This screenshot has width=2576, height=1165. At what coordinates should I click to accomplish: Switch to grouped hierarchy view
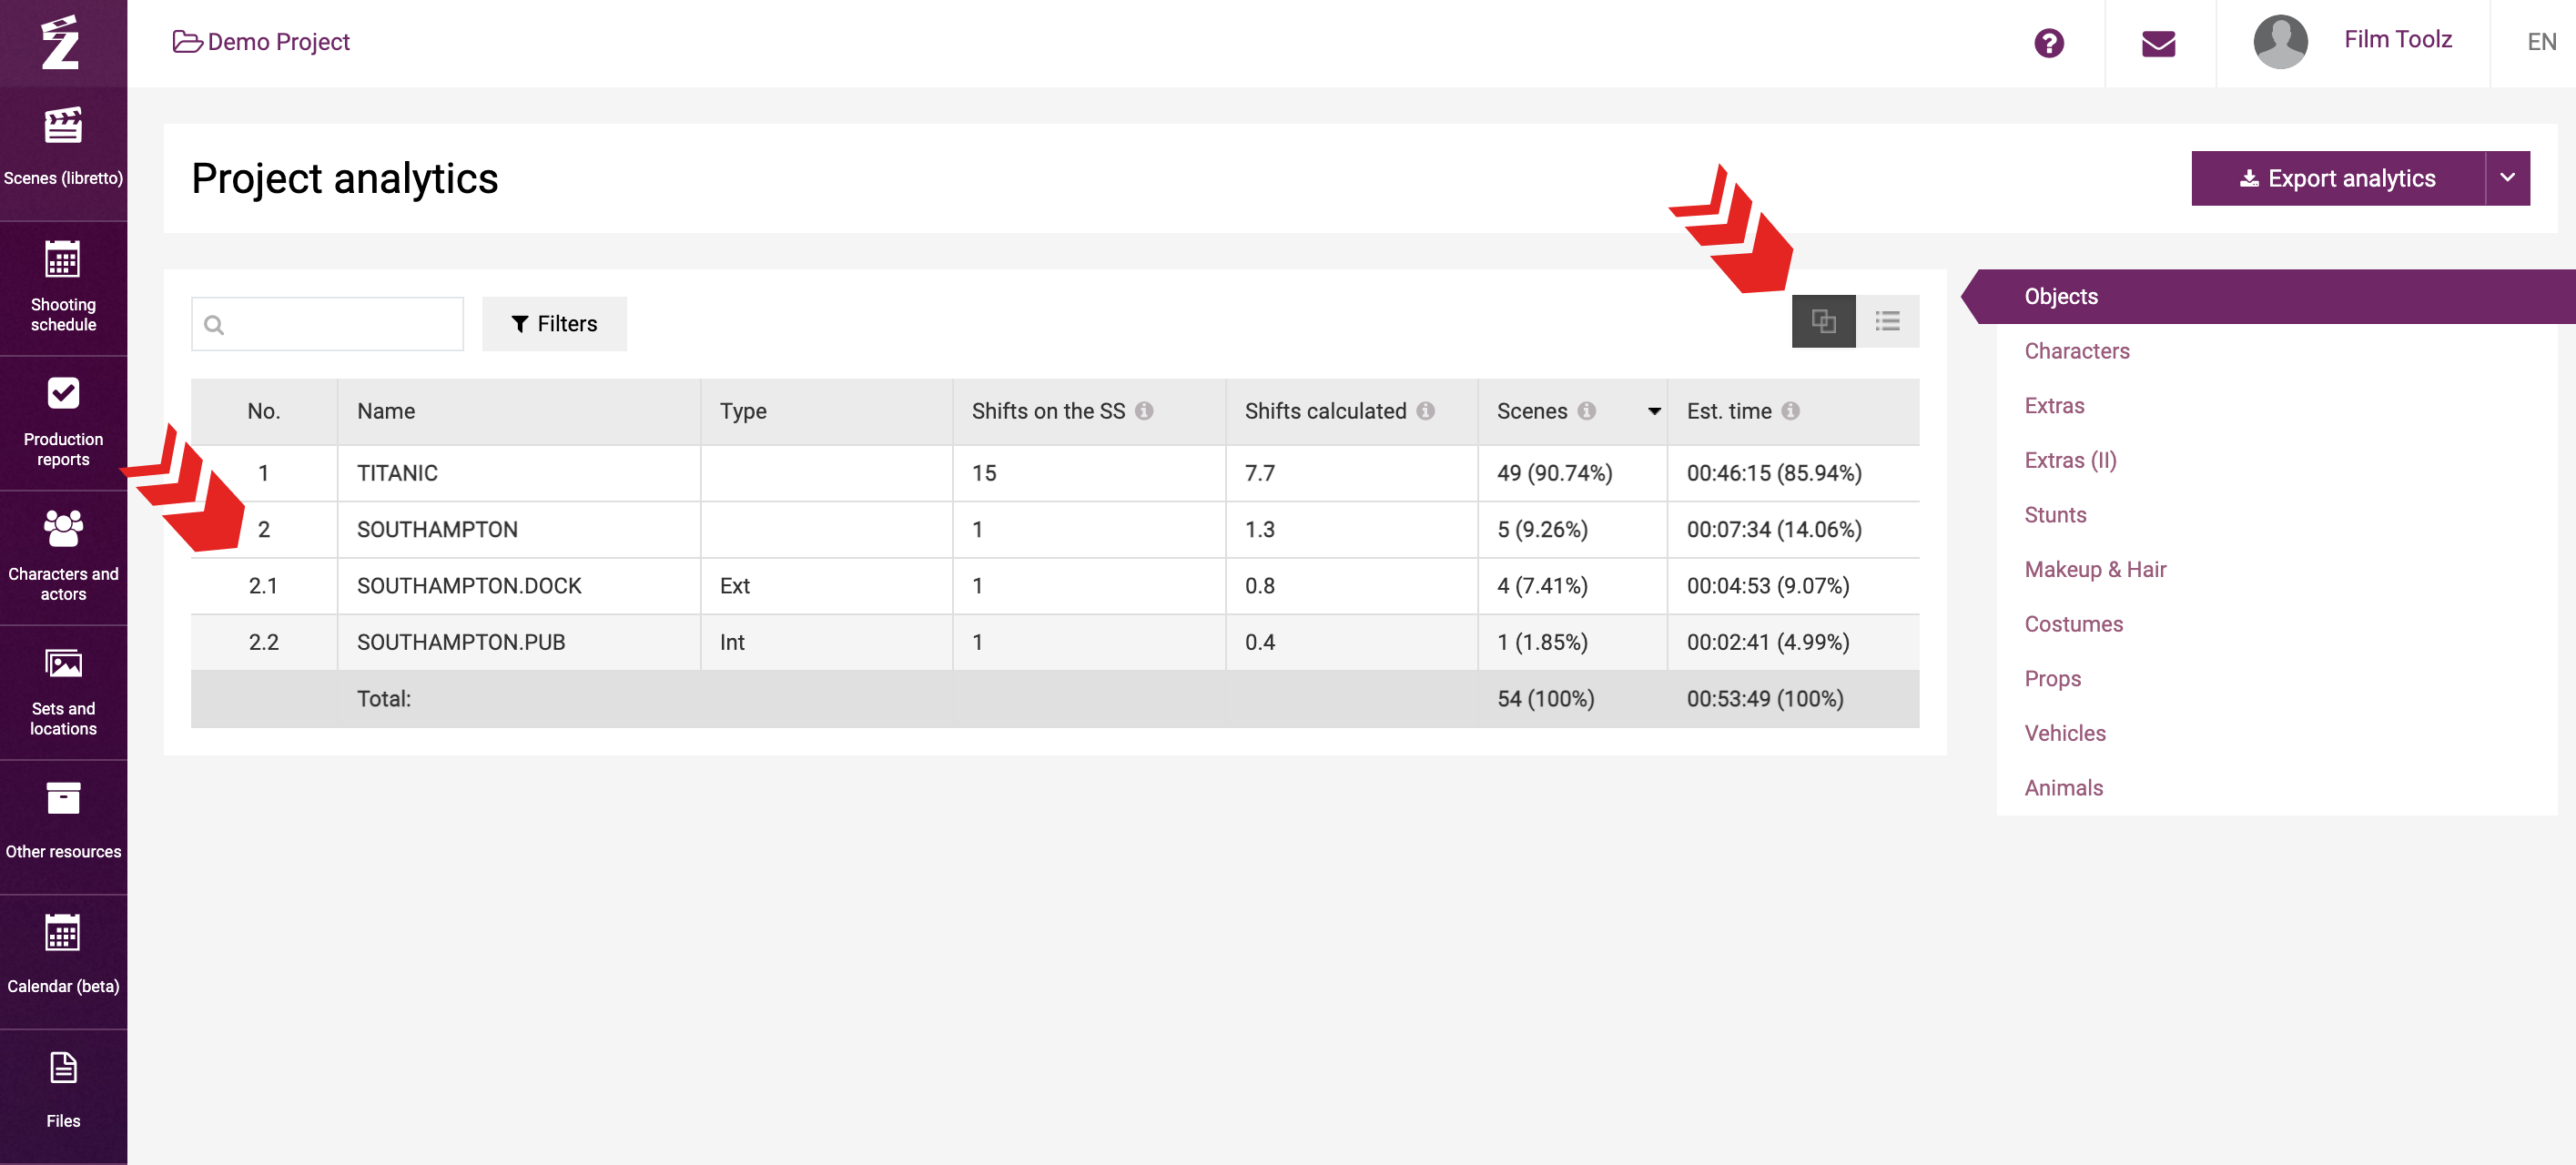click(x=1823, y=321)
